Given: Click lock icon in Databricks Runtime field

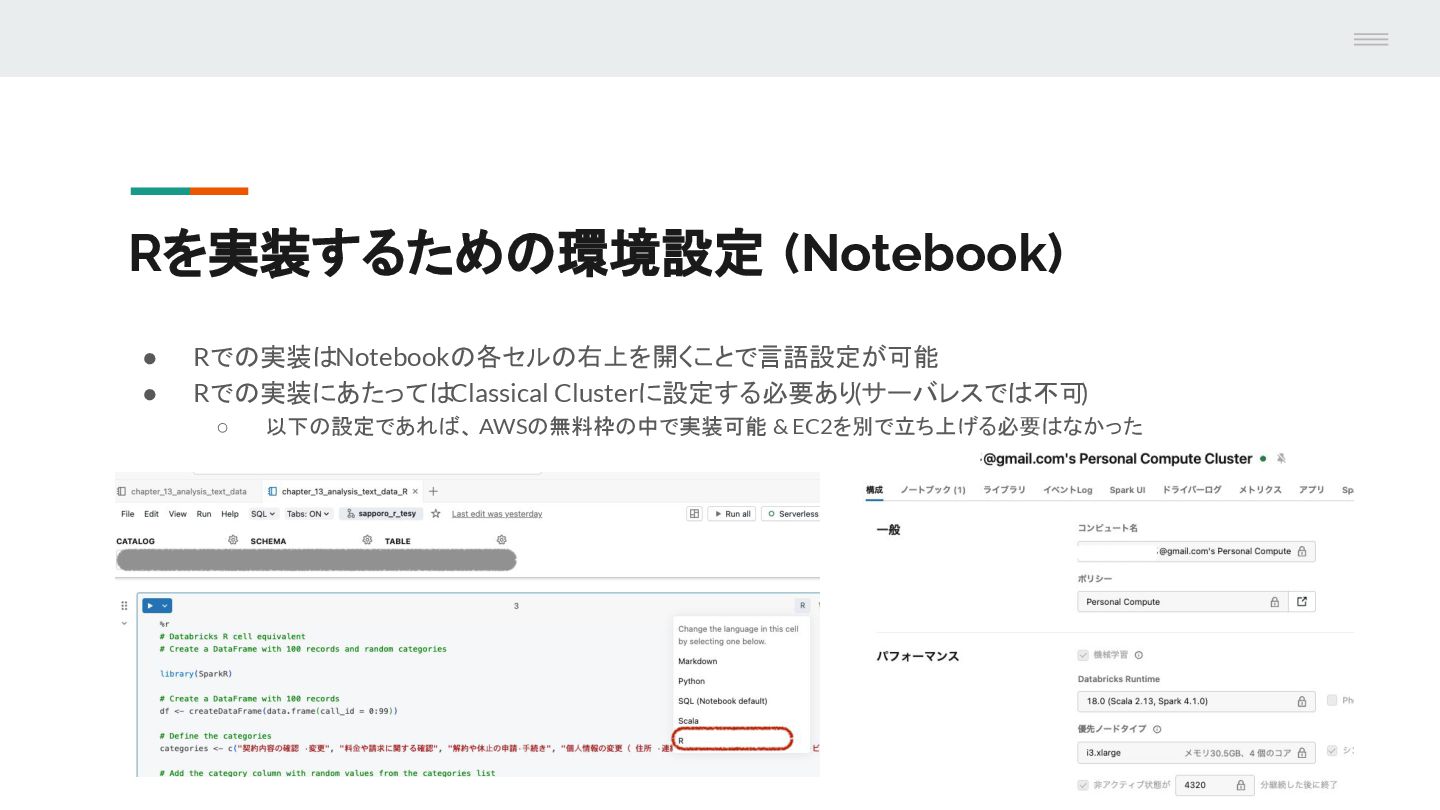Looking at the screenshot, I should point(1301,701).
